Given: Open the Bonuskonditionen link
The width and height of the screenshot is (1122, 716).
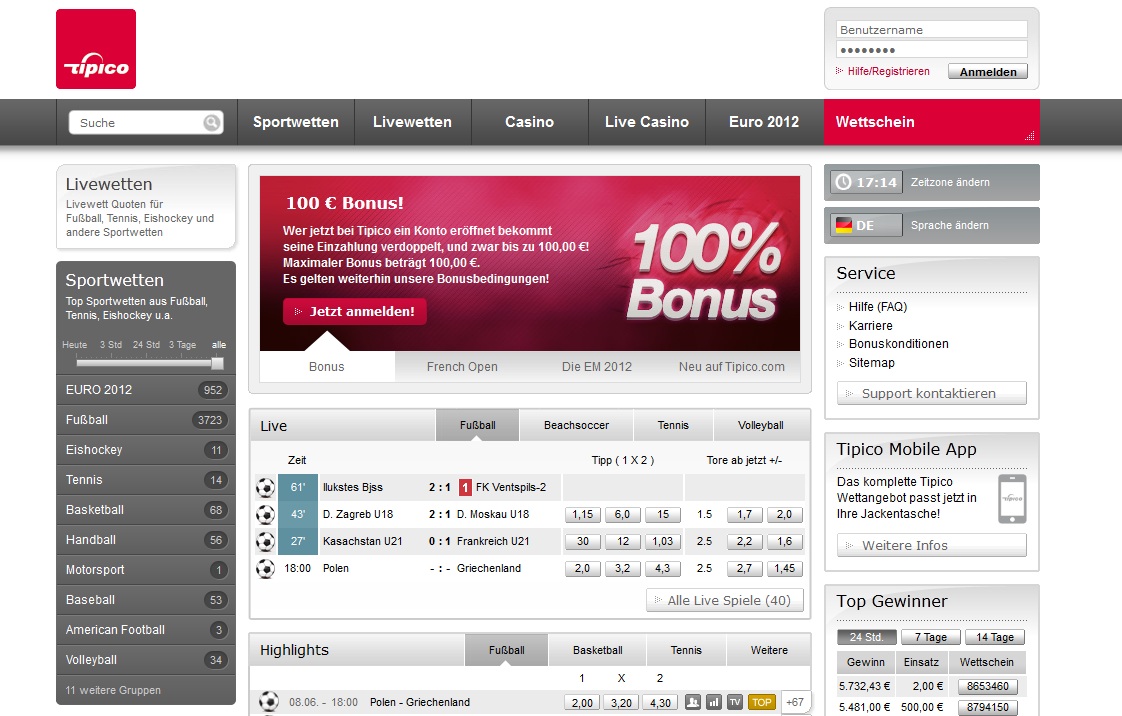Looking at the screenshot, I should 899,344.
